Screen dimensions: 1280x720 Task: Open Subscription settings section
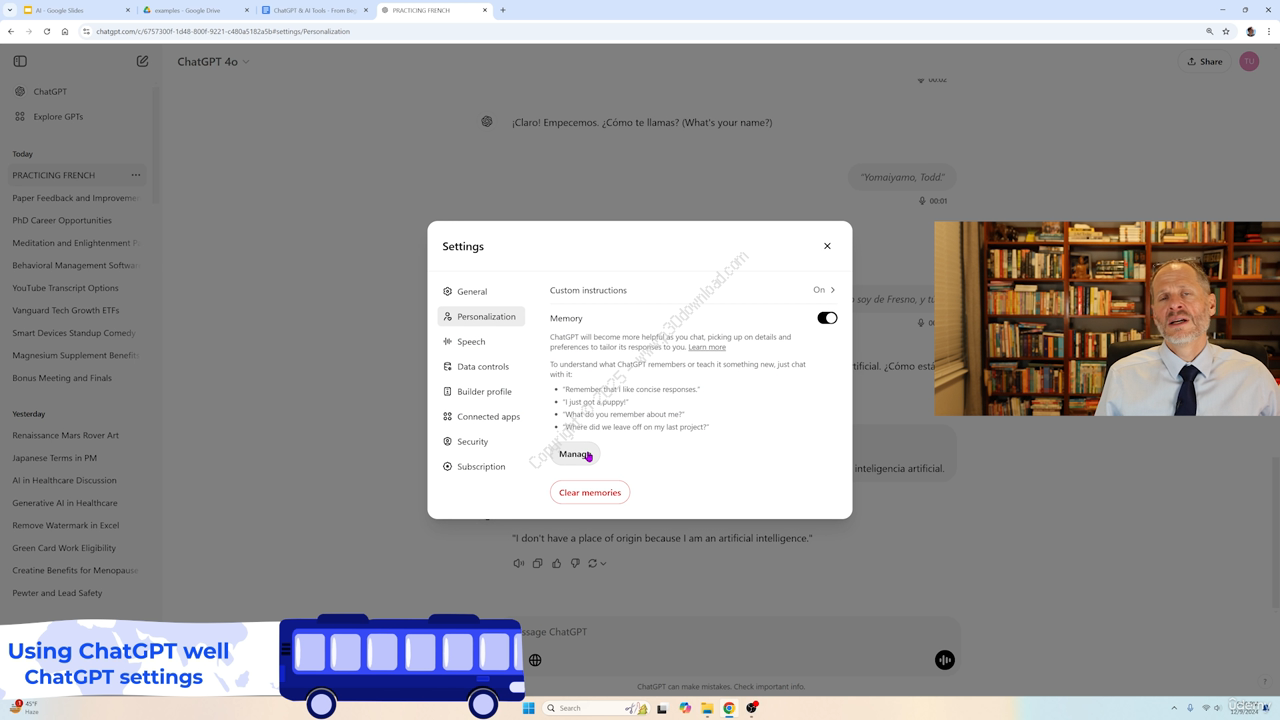tap(481, 466)
